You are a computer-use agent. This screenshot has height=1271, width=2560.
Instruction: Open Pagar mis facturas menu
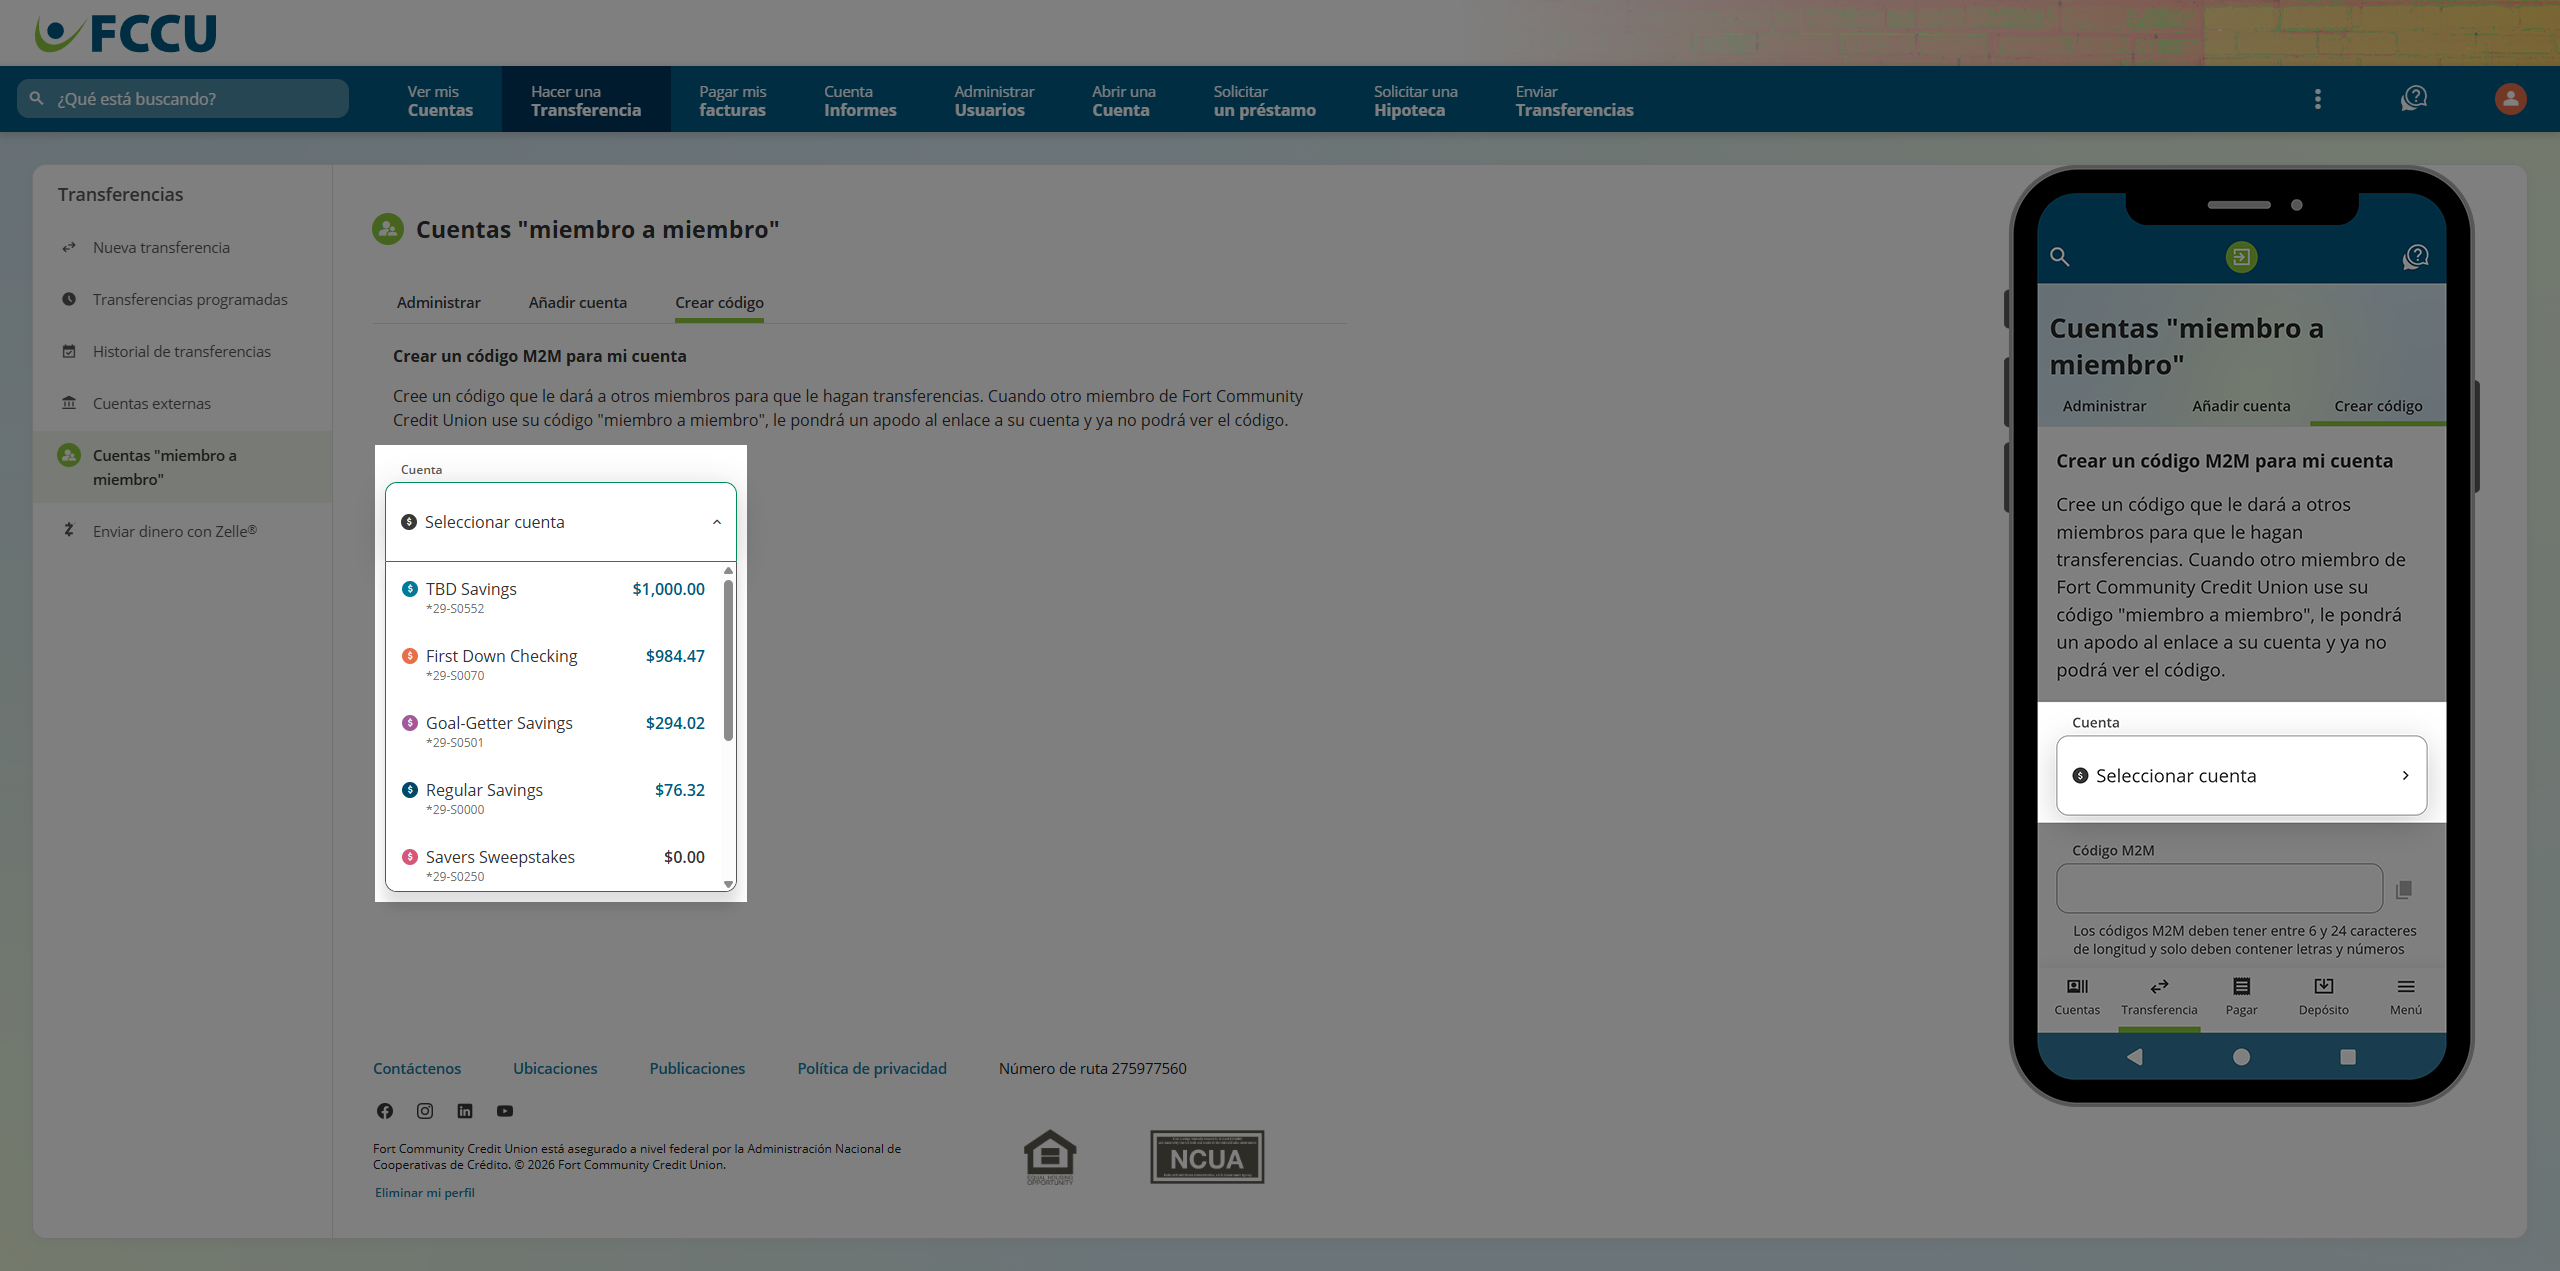[x=733, y=100]
